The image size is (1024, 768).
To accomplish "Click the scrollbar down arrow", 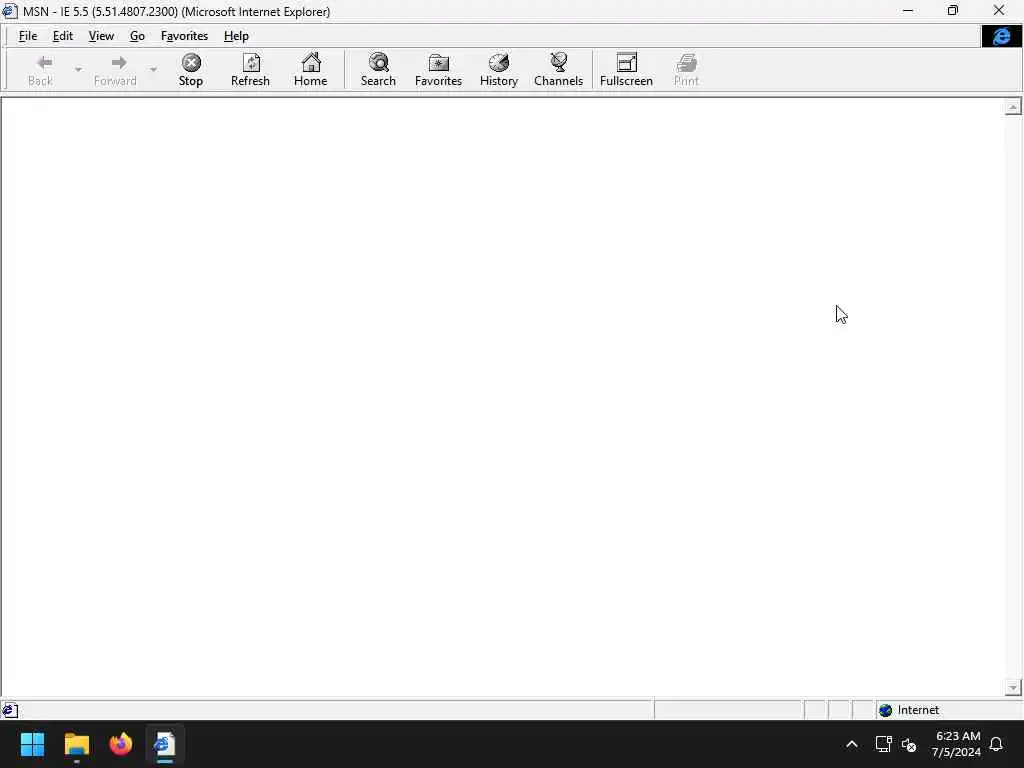I will [1013, 687].
